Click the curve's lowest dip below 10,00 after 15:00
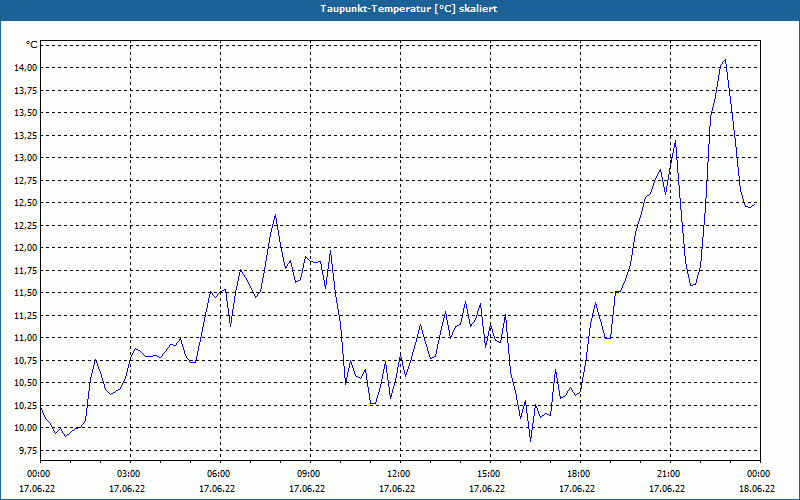This screenshot has width=800, height=500. pos(531,441)
